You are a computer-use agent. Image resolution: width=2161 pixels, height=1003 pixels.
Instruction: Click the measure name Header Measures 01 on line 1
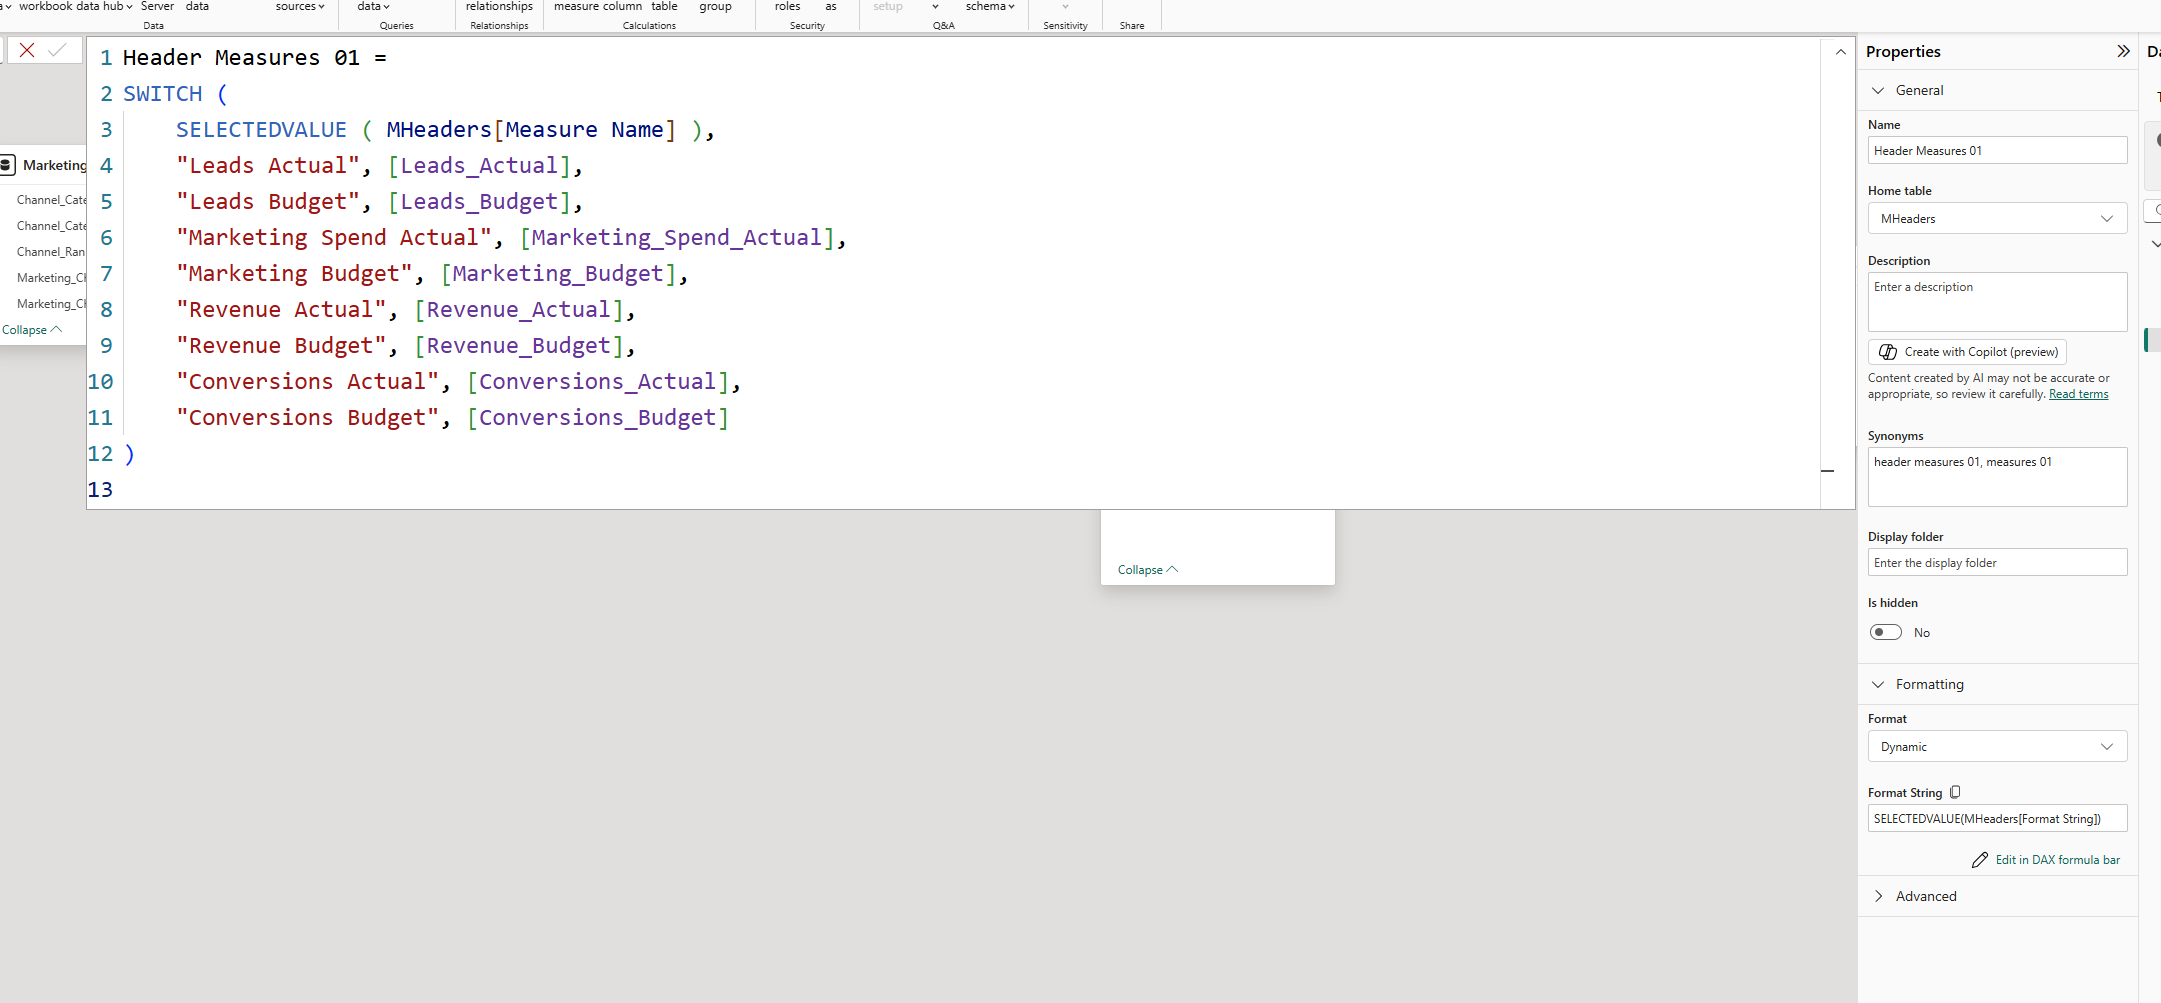pos(241,58)
